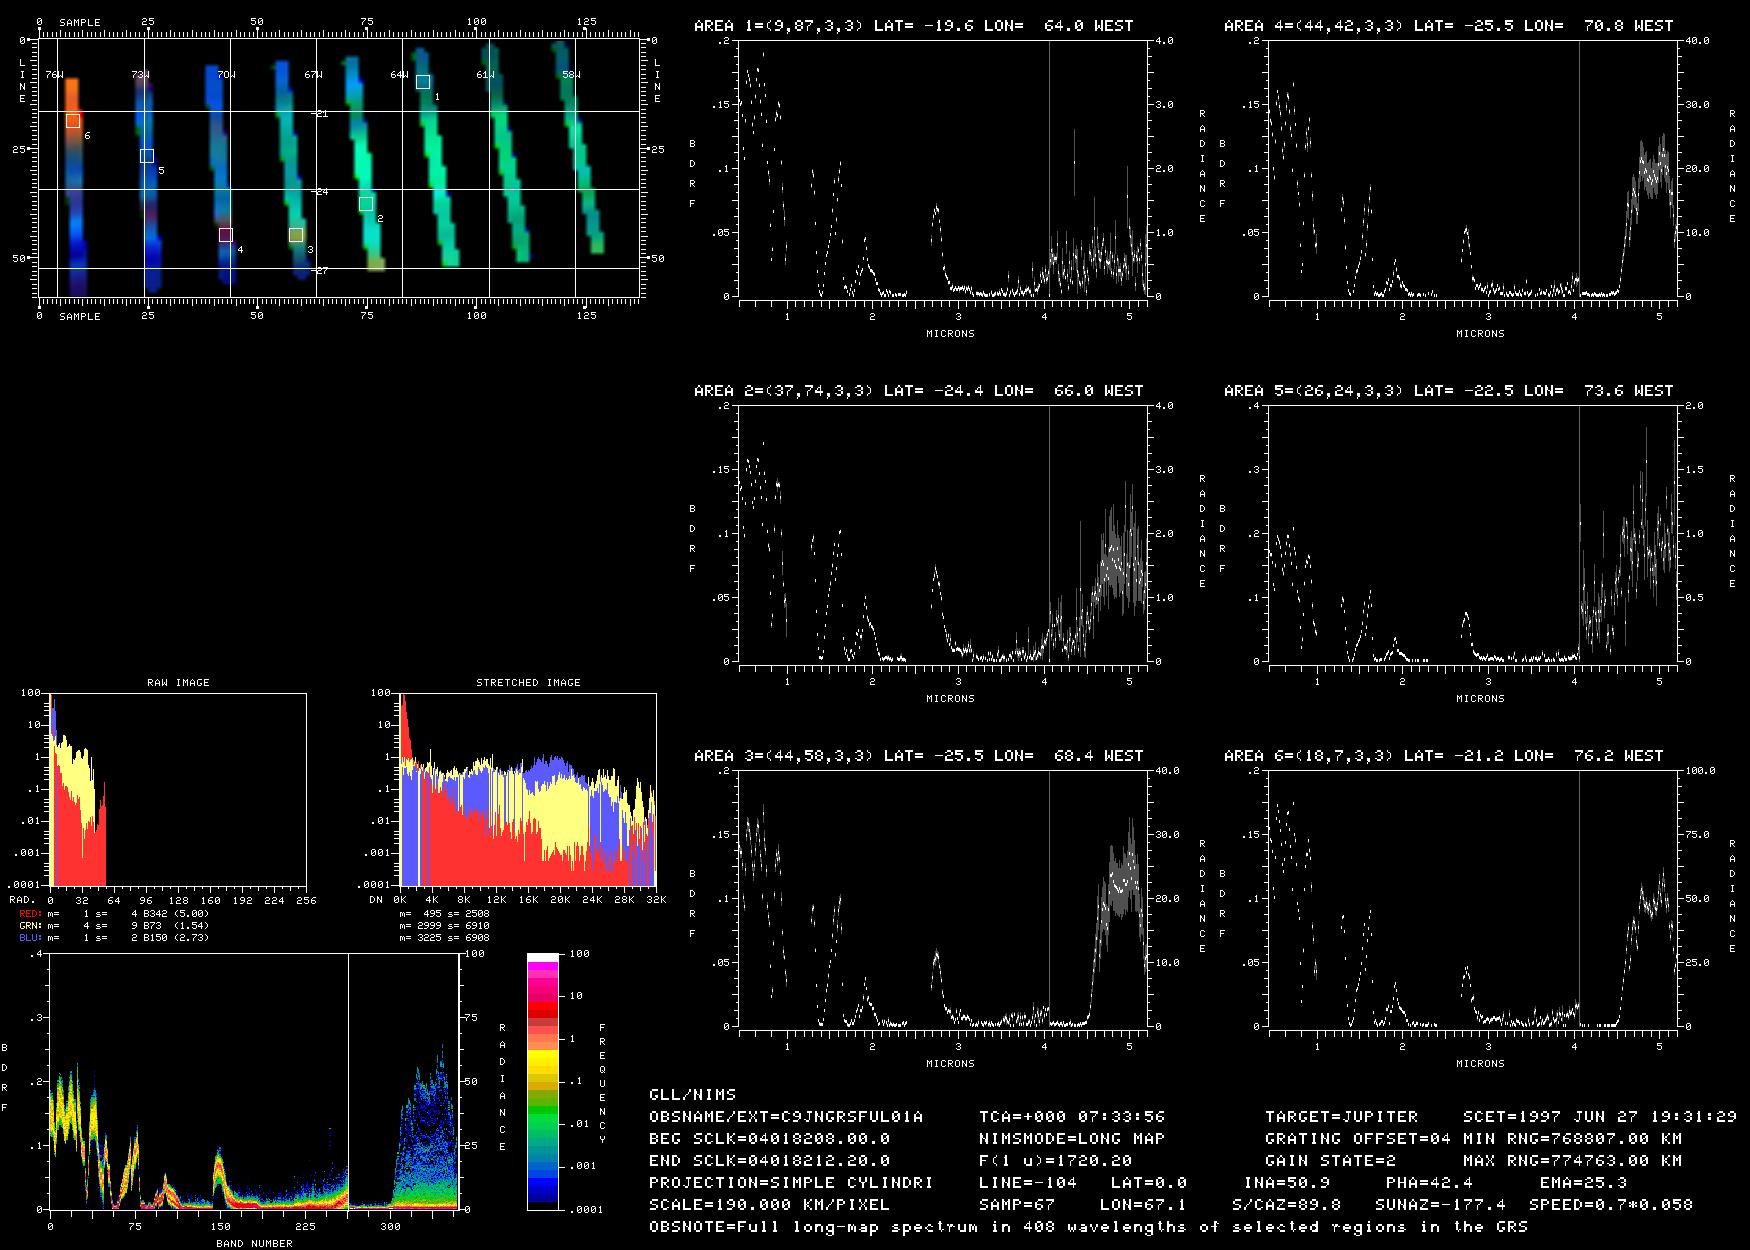
Task: Click the 'S/CAZ=89.8' value
Action: tap(1286, 1205)
